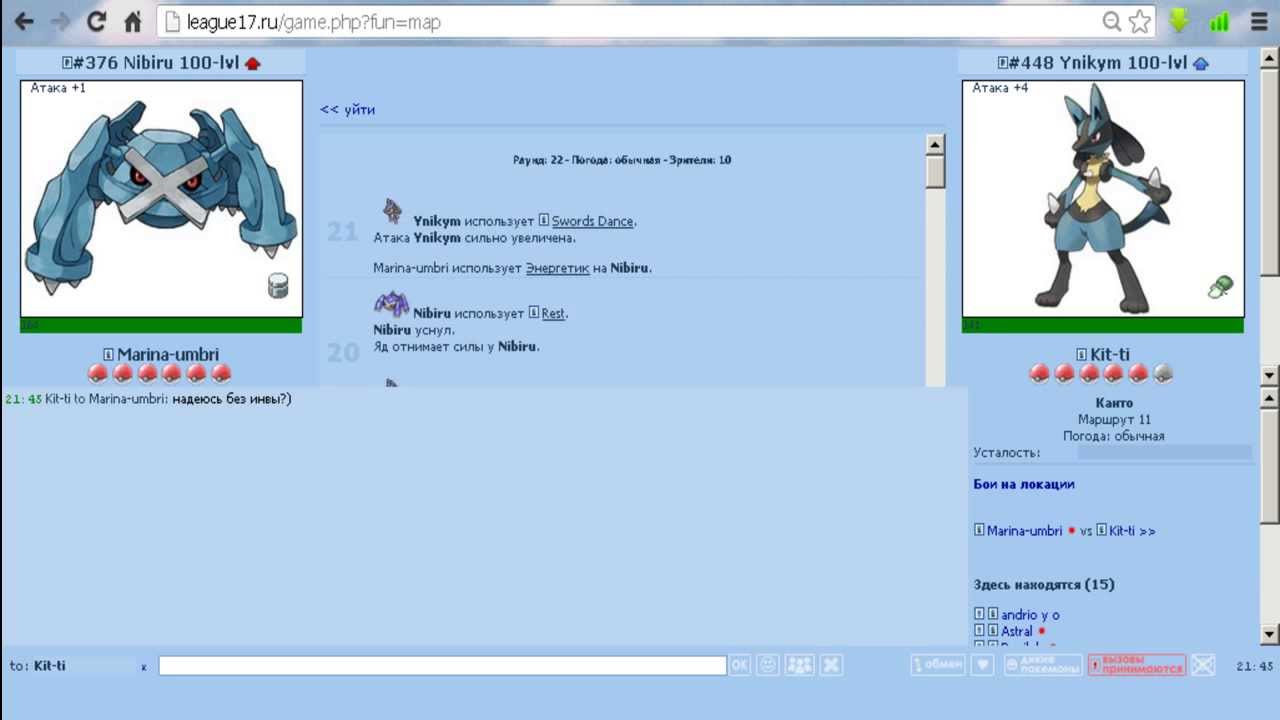Open the Rest move link
The image size is (1280, 720).
(x=553, y=313)
